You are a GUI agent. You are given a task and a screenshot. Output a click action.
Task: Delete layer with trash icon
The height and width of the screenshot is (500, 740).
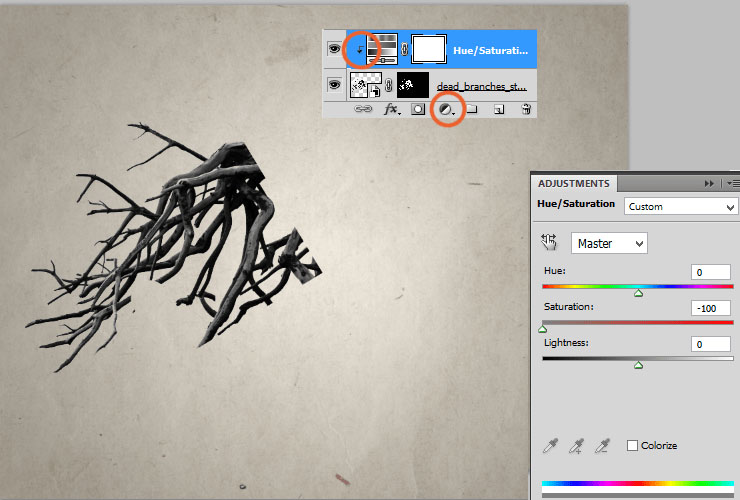(x=526, y=110)
